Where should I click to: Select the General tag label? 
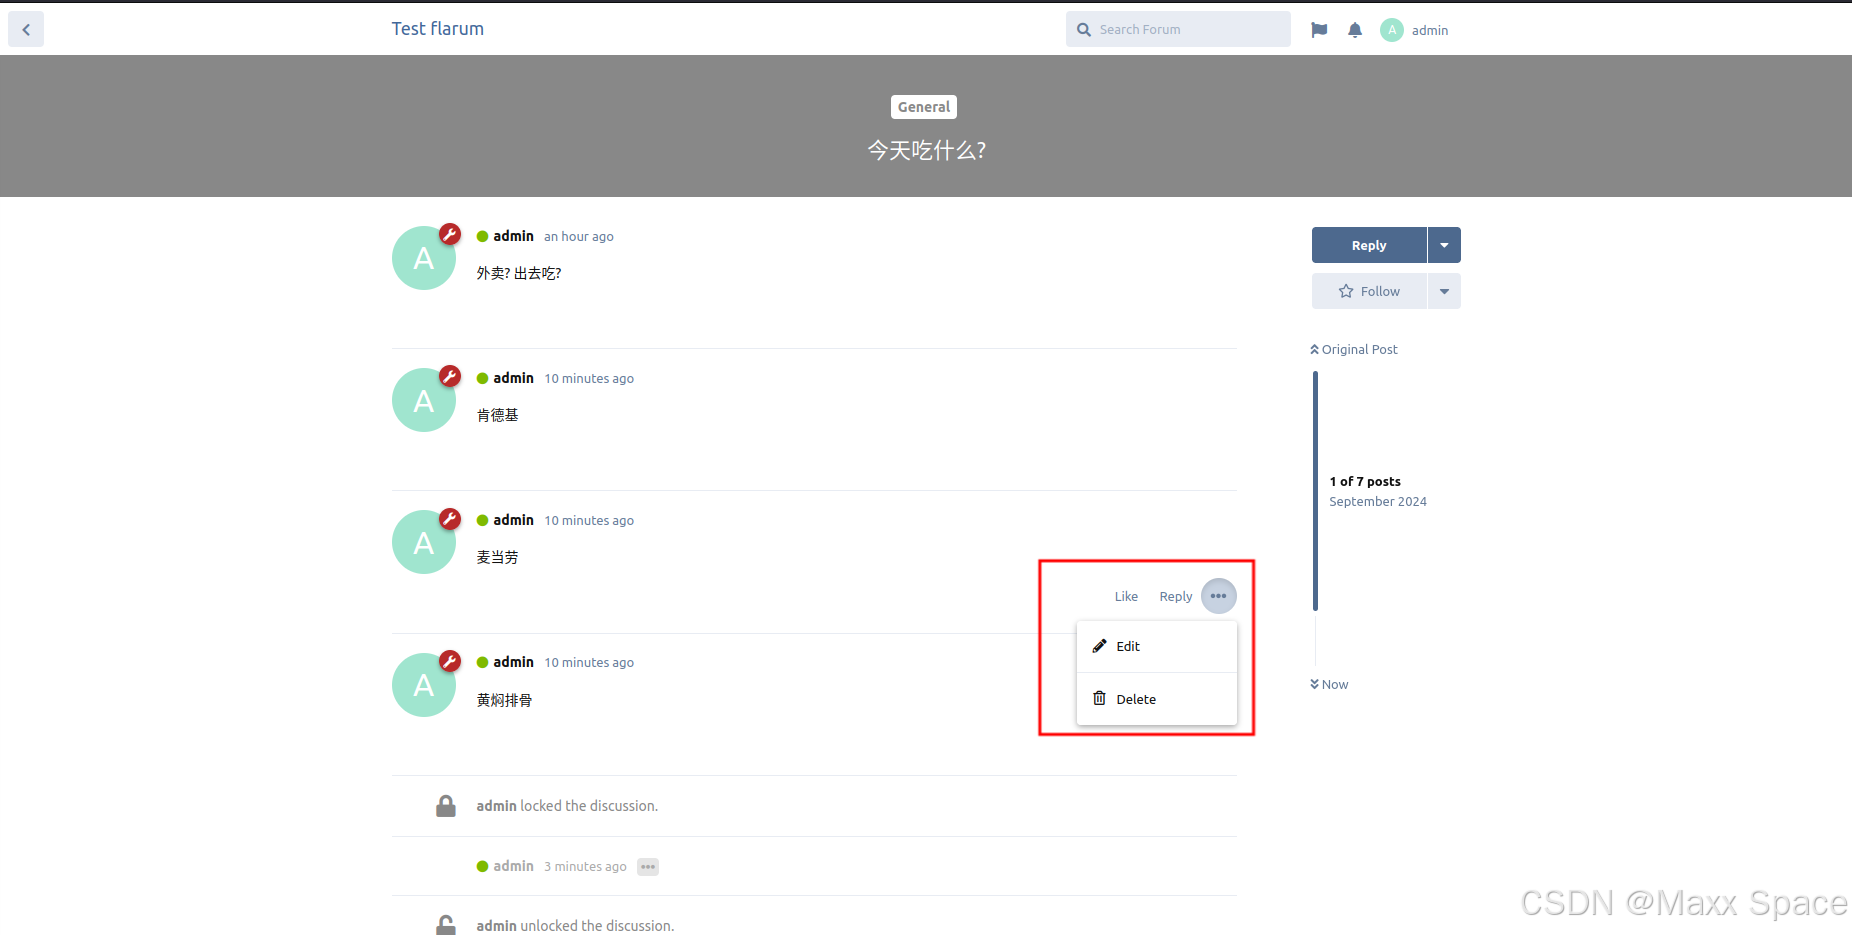[924, 107]
